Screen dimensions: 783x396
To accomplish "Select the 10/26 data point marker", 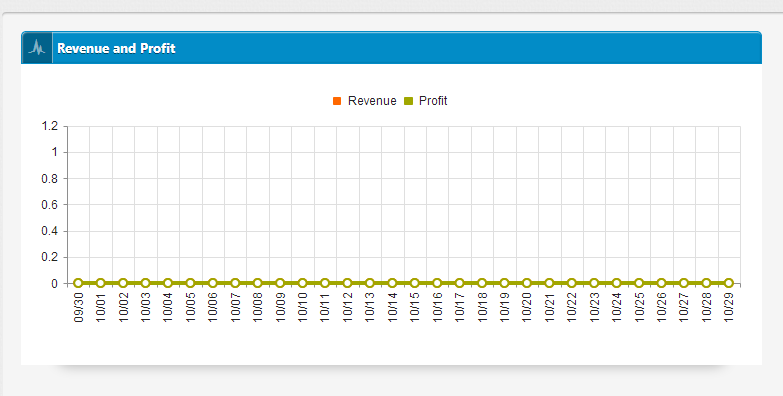I will point(662,283).
